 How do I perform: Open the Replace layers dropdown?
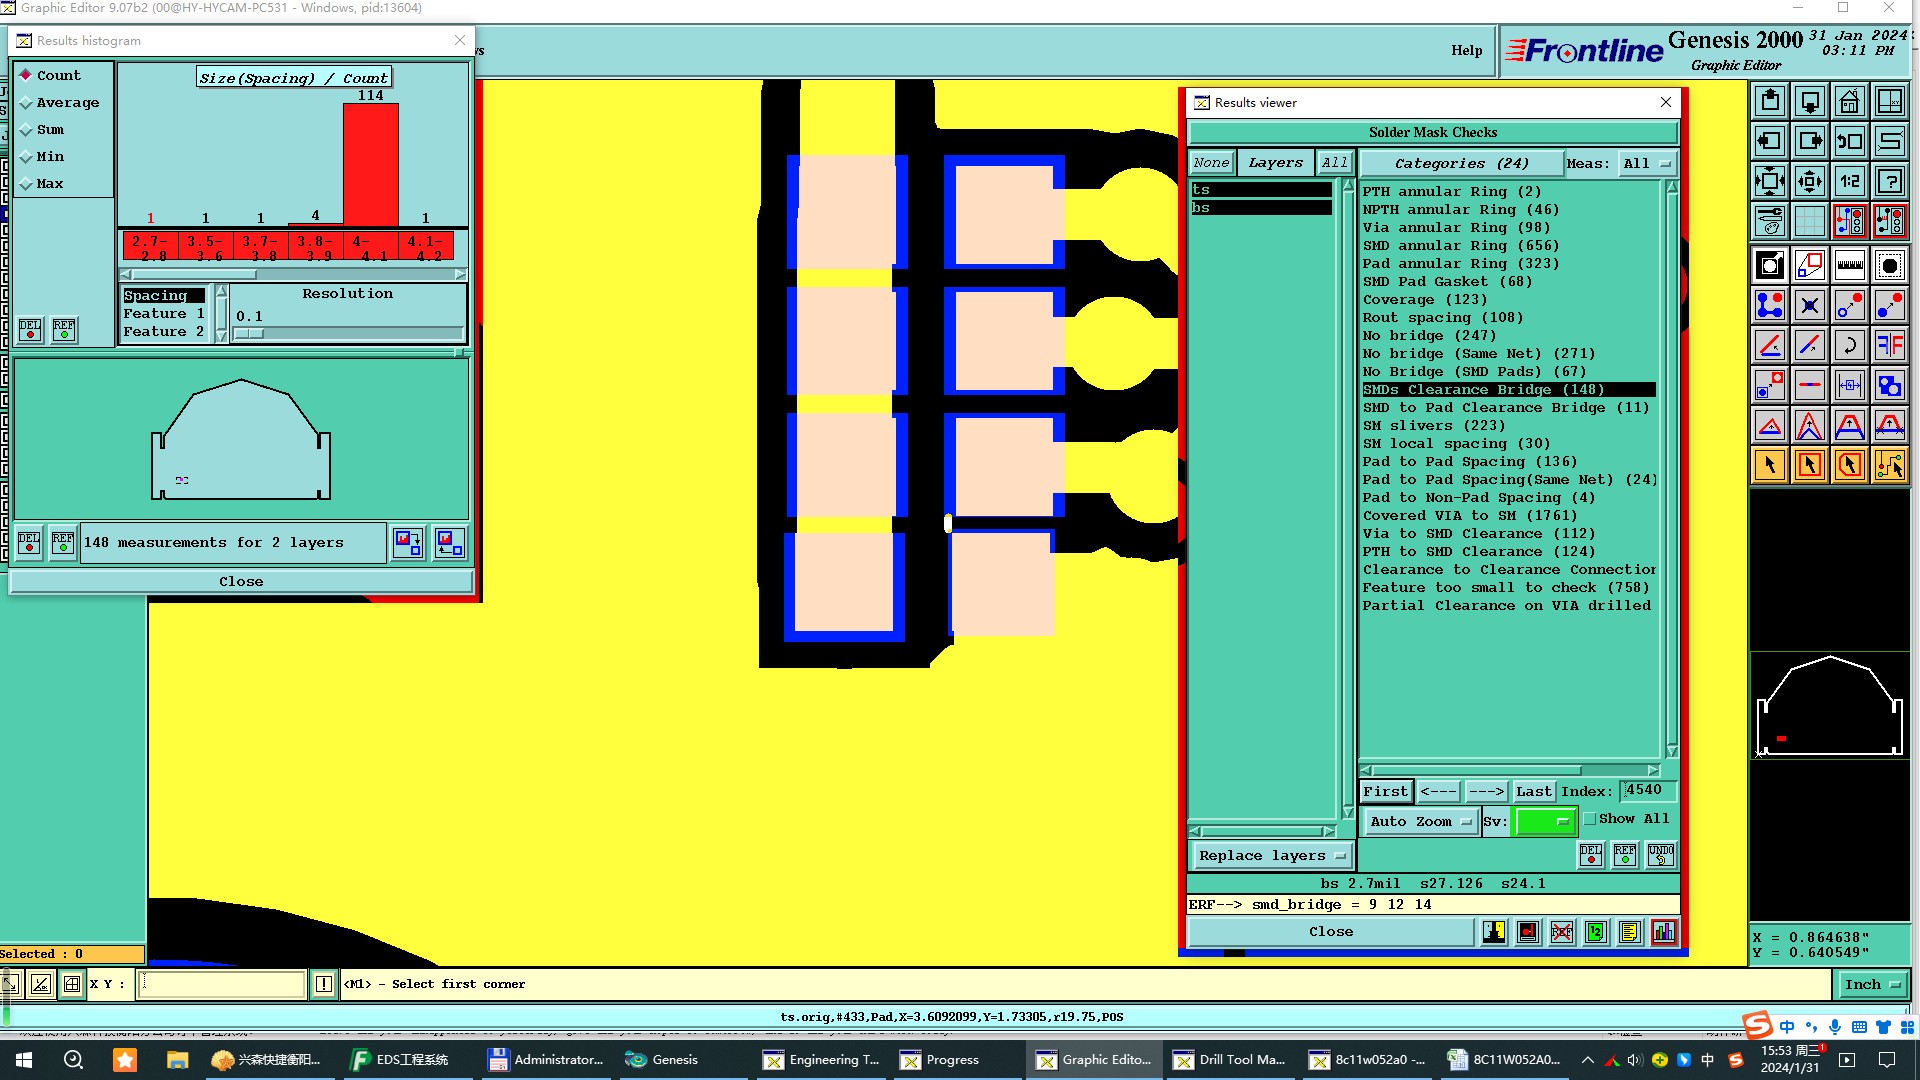point(1272,855)
